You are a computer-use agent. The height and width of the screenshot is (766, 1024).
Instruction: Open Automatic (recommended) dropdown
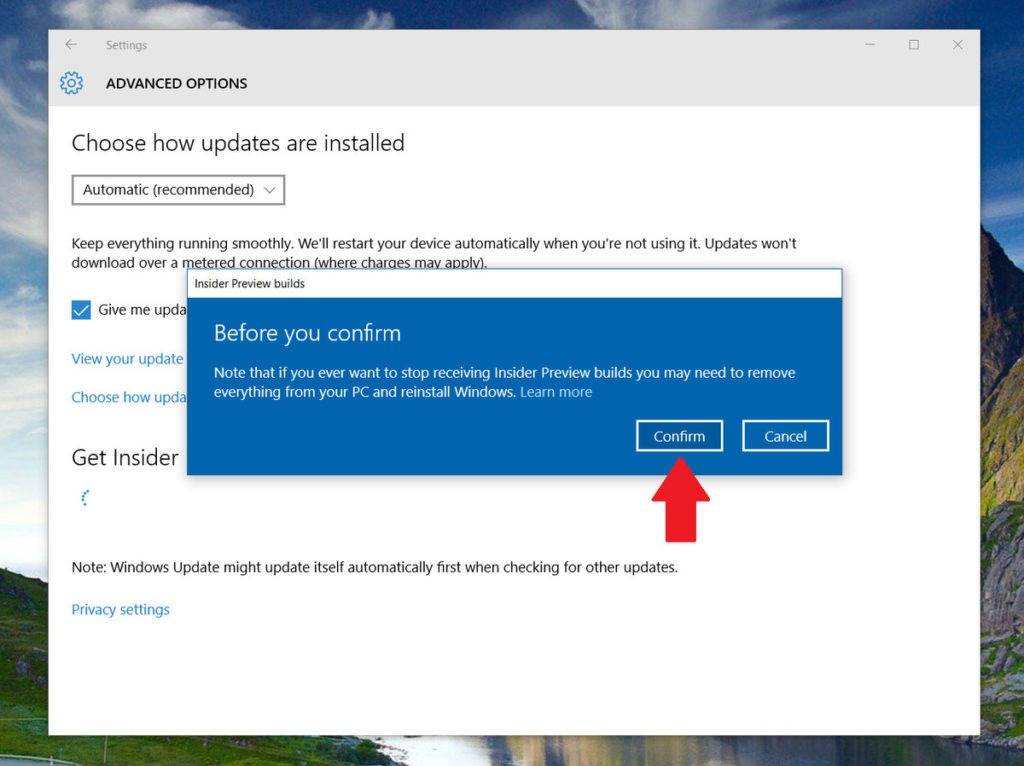tap(178, 190)
